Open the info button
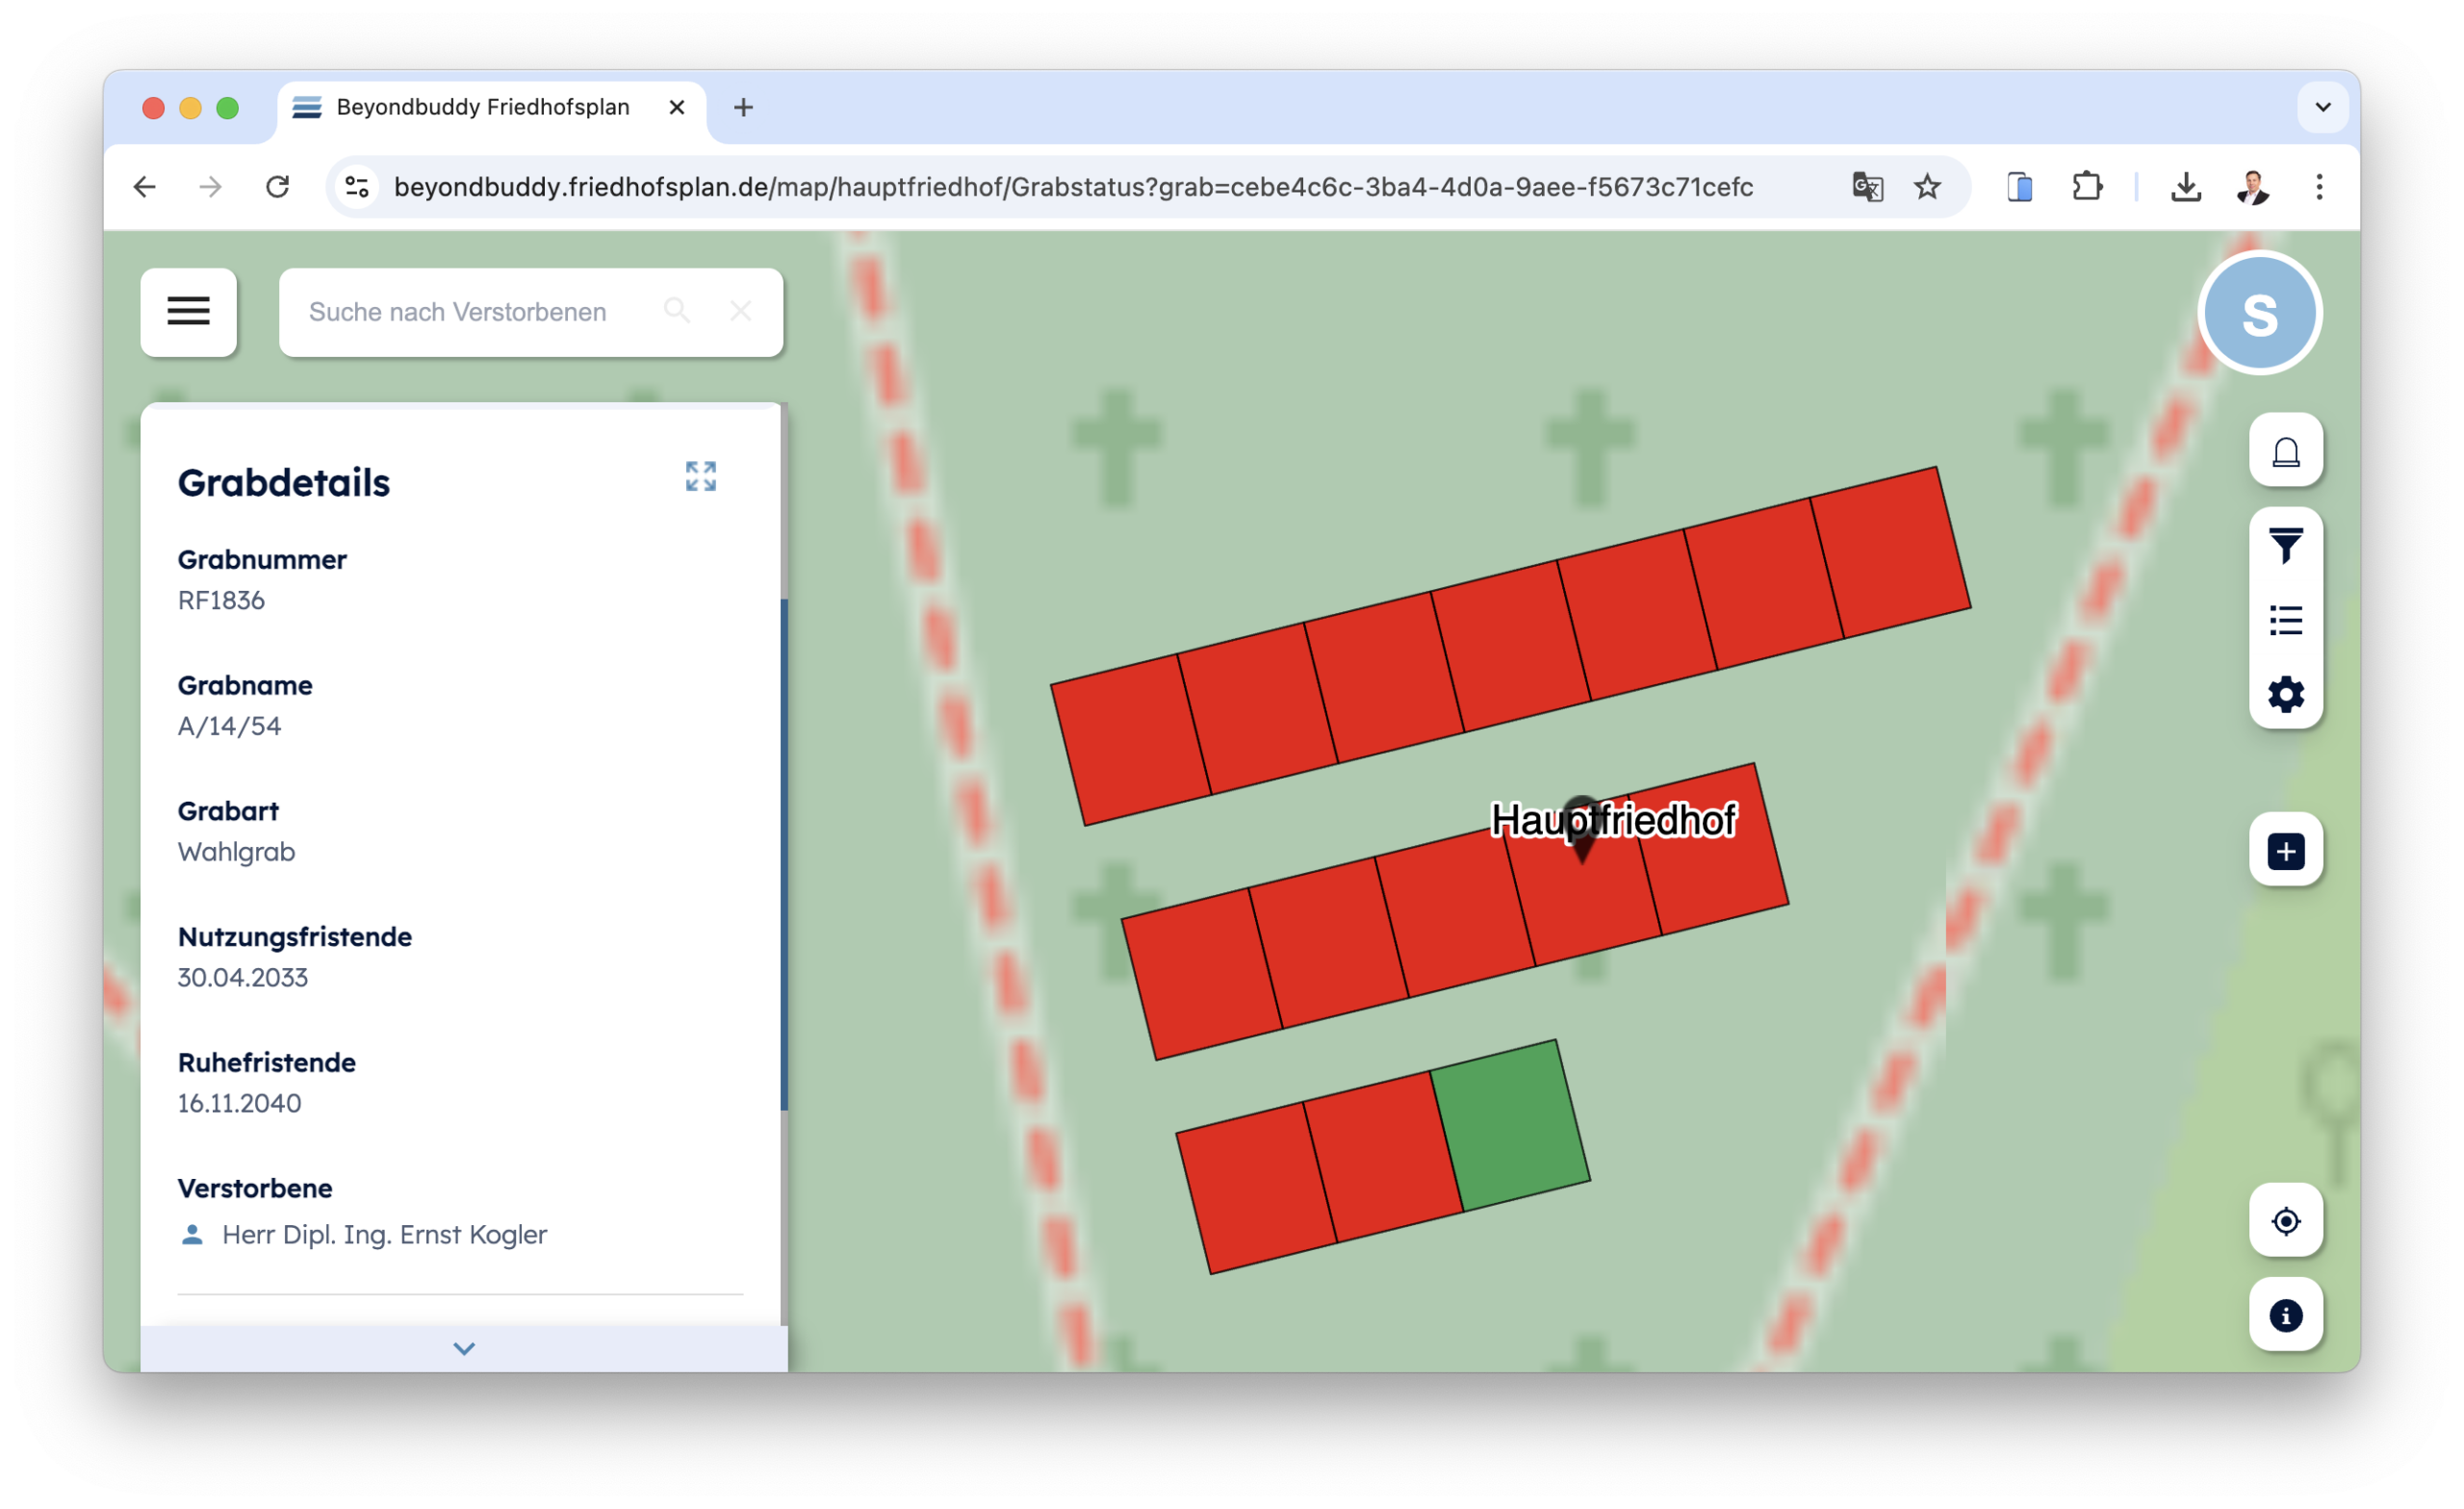This screenshot has width=2464, height=1509. [x=2285, y=1315]
